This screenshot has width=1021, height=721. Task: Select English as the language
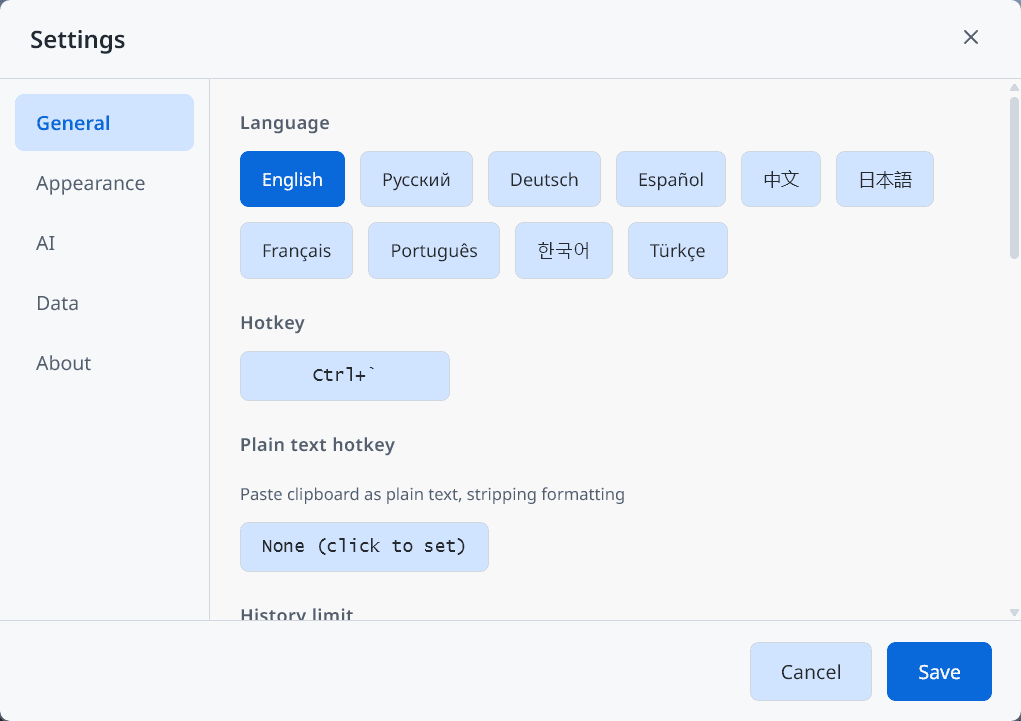click(292, 179)
